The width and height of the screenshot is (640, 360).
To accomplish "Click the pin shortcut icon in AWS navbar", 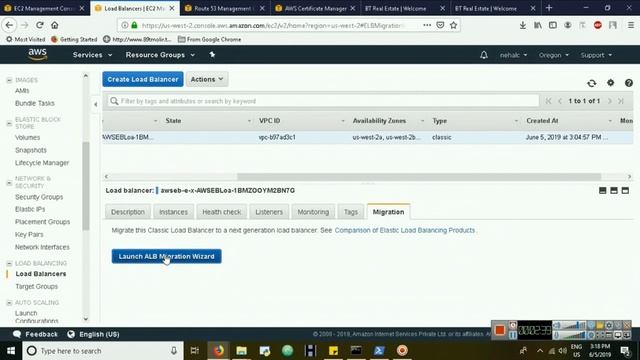I will (x=212, y=55).
